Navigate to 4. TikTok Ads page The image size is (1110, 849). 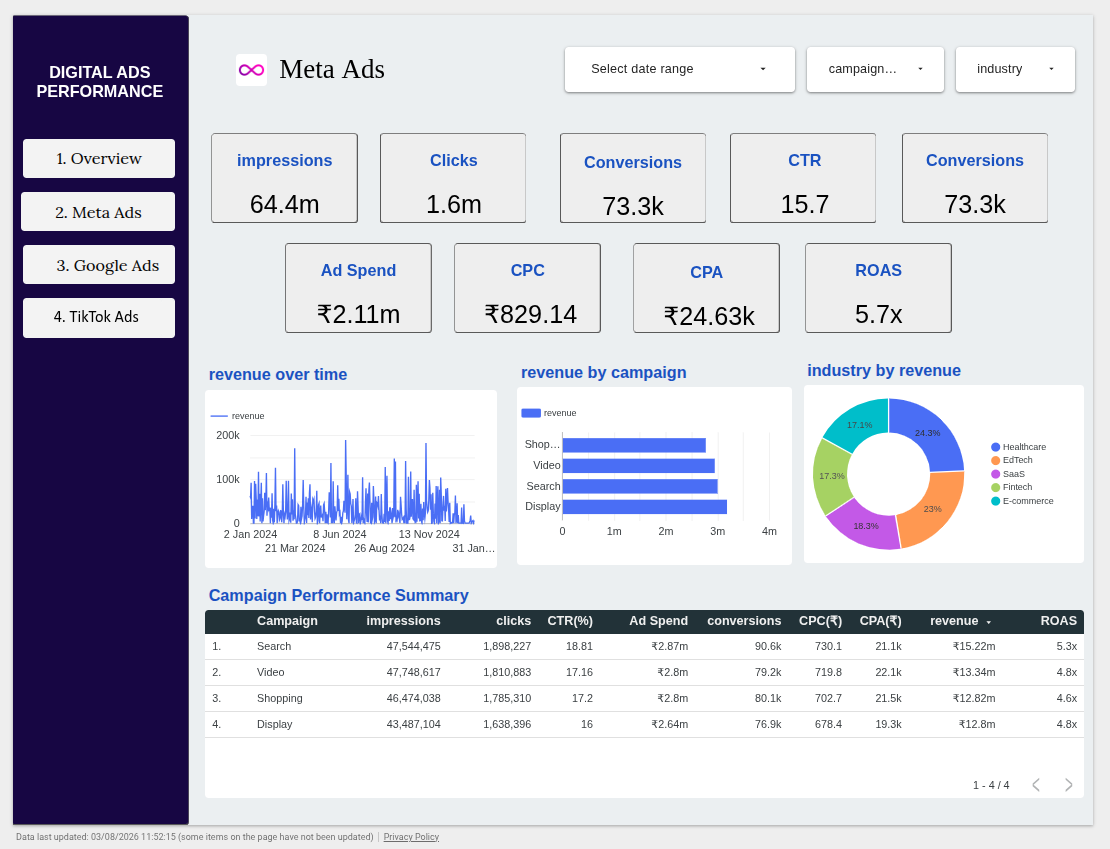(99, 317)
